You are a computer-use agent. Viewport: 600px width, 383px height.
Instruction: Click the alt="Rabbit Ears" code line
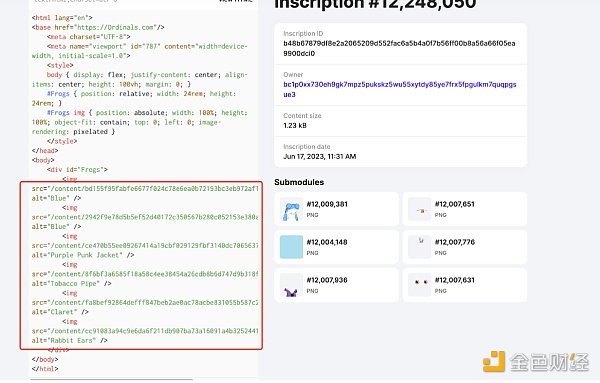[x=70, y=341]
